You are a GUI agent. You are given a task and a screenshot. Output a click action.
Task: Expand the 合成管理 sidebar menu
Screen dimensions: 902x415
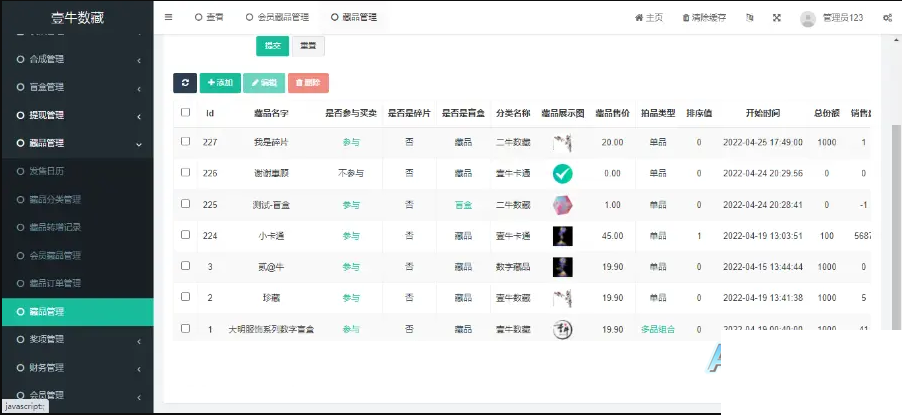coord(76,59)
